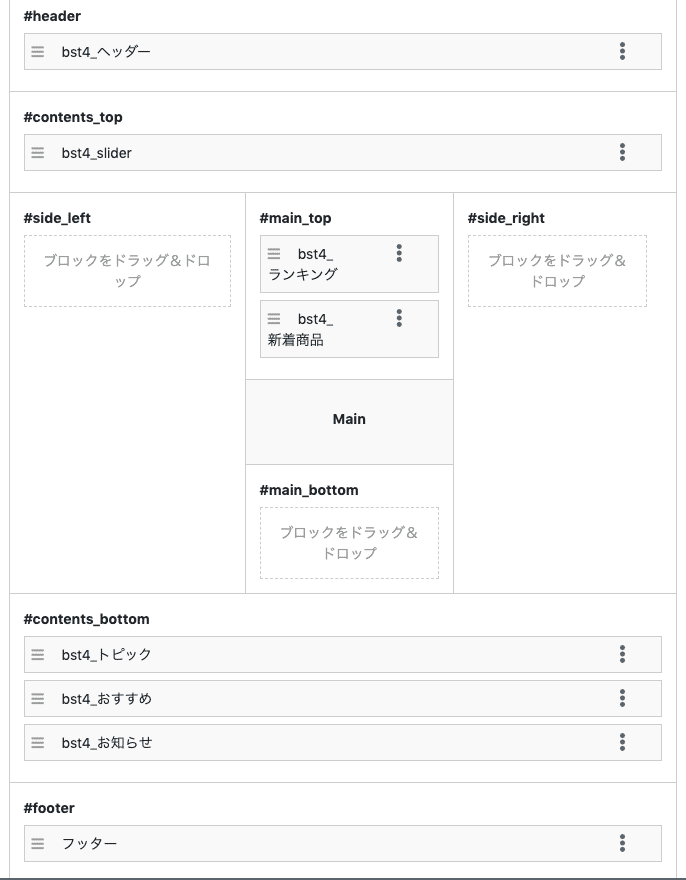This screenshot has width=686, height=880.
Task: Click the drag handle of bst4_ヘッダー block
Action: click(37, 51)
